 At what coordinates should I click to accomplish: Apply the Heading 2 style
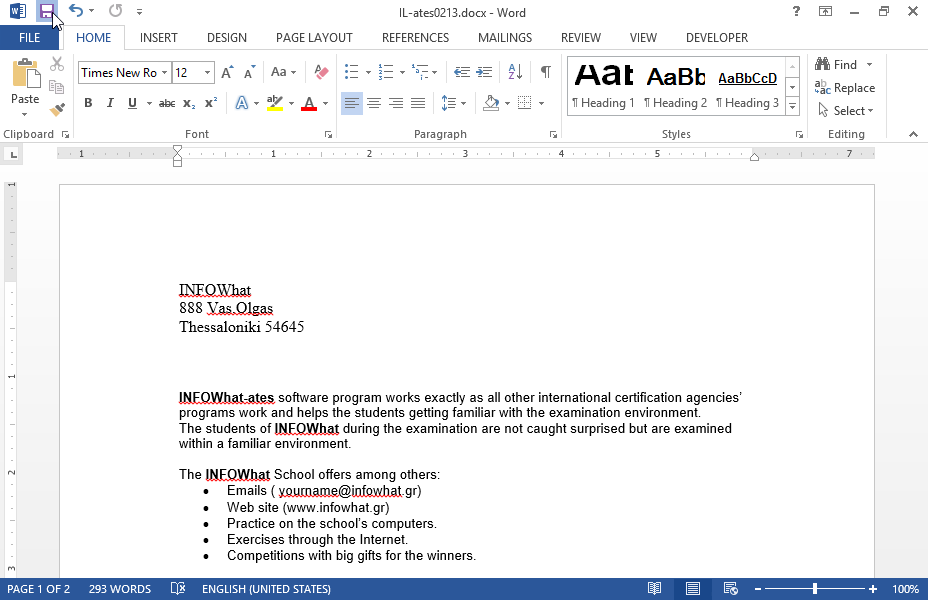[x=675, y=86]
